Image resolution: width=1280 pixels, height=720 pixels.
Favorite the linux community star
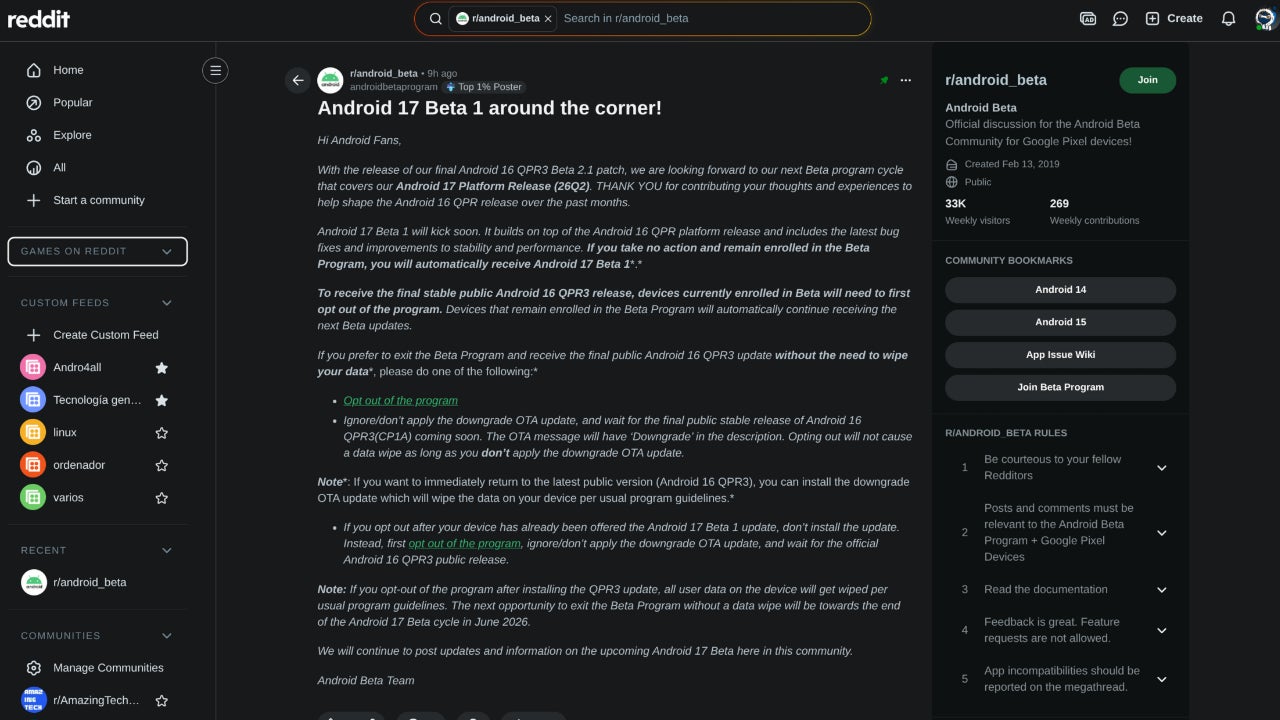click(161, 432)
